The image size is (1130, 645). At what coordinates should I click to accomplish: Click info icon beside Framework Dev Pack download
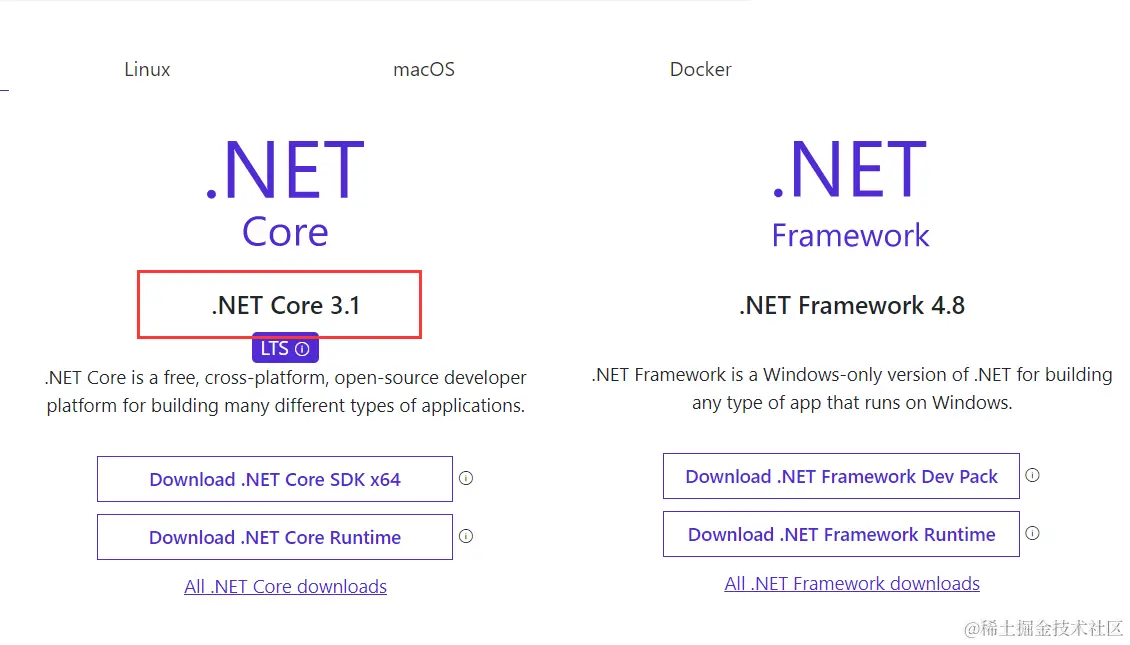click(x=1033, y=475)
